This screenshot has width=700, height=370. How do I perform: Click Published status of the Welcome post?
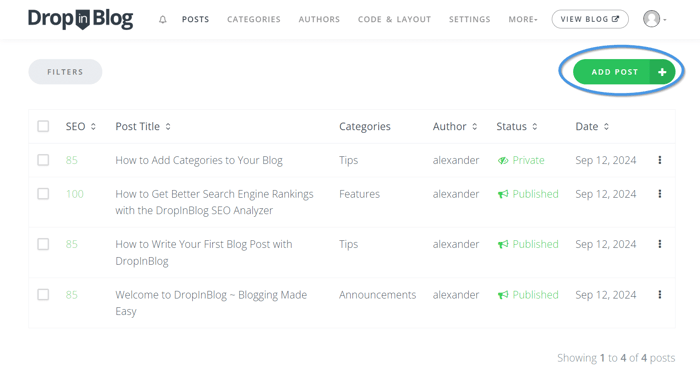click(535, 295)
